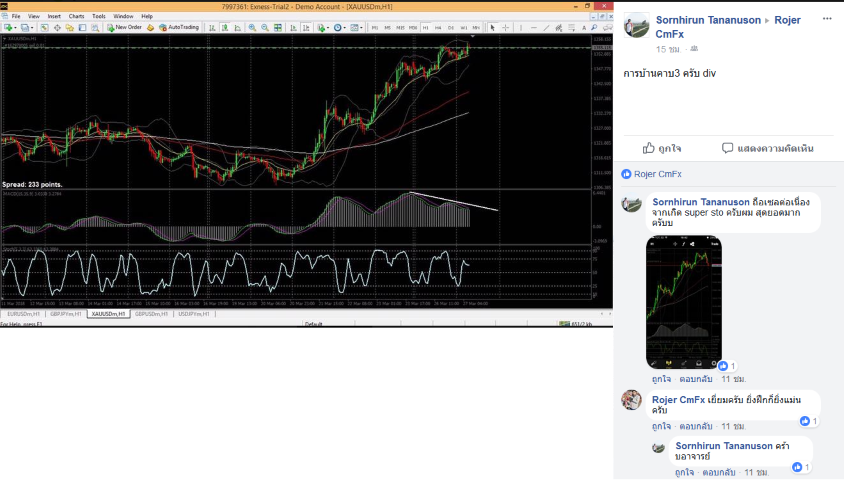
Task: Select the trendline drawing tool
Action: click(x=546, y=27)
